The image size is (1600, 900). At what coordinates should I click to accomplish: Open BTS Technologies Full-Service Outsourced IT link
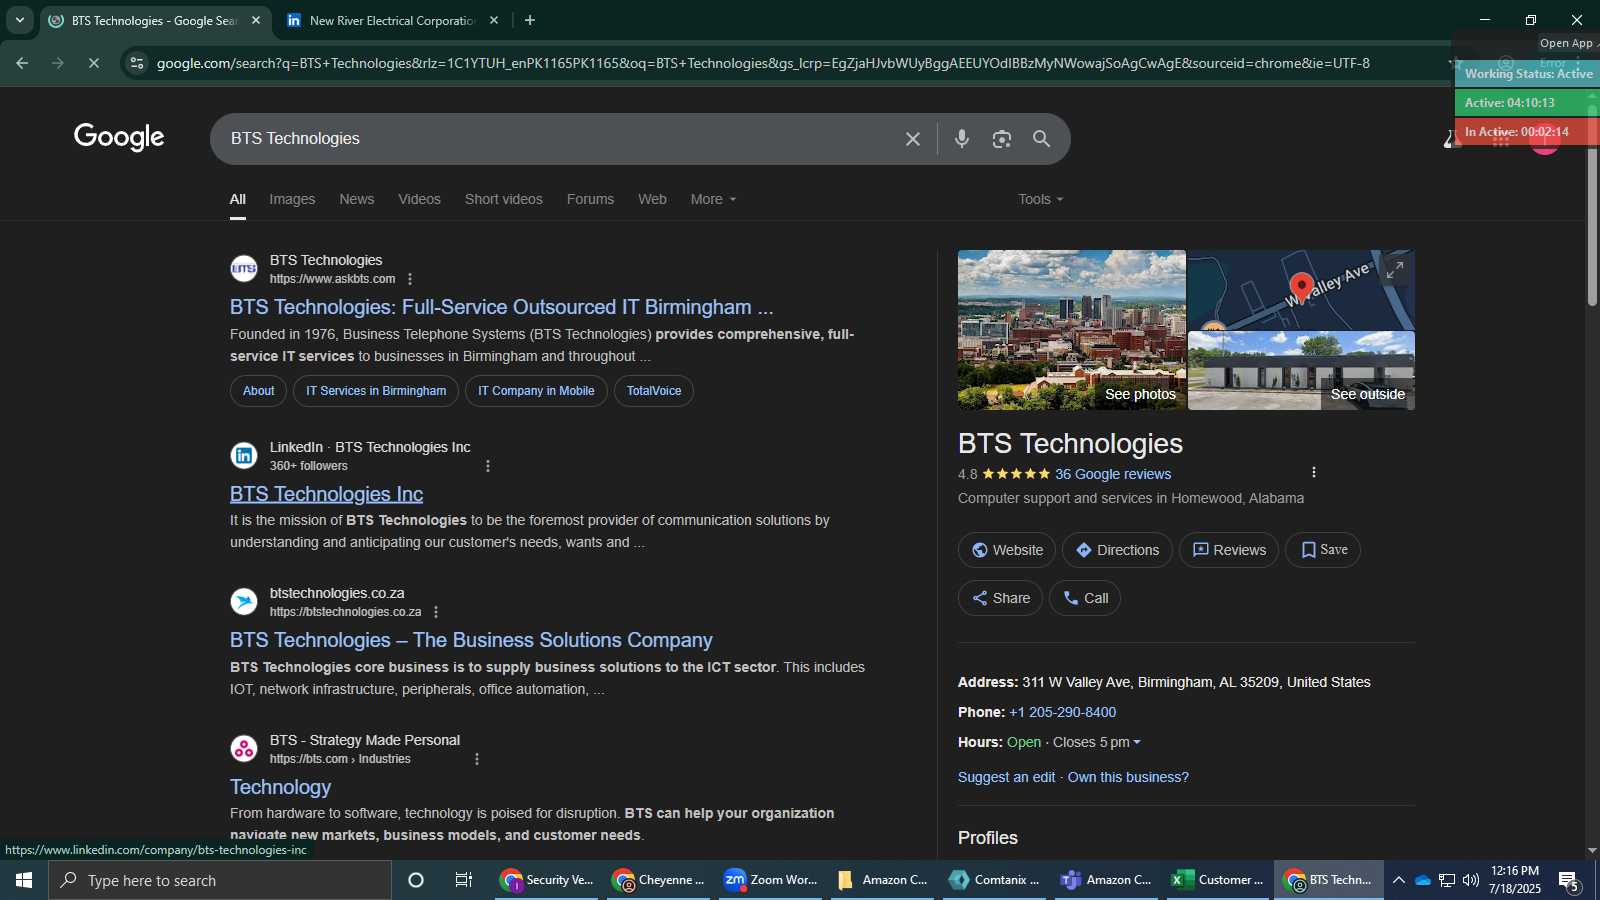(x=502, y=307)
